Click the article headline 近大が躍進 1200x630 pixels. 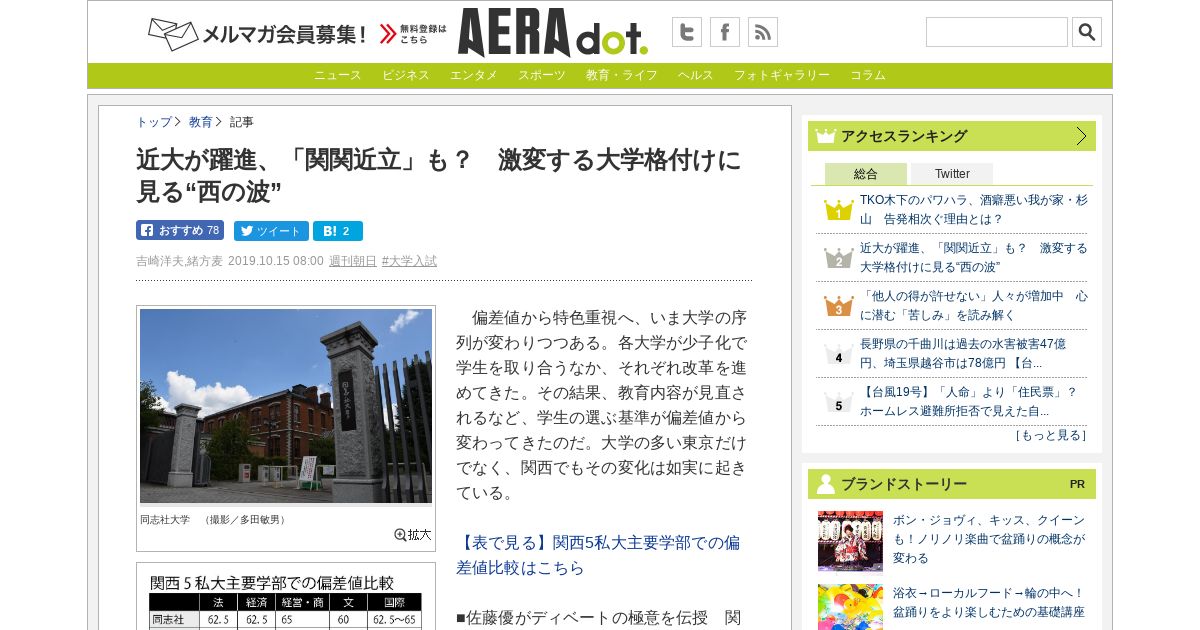(439, 175)
